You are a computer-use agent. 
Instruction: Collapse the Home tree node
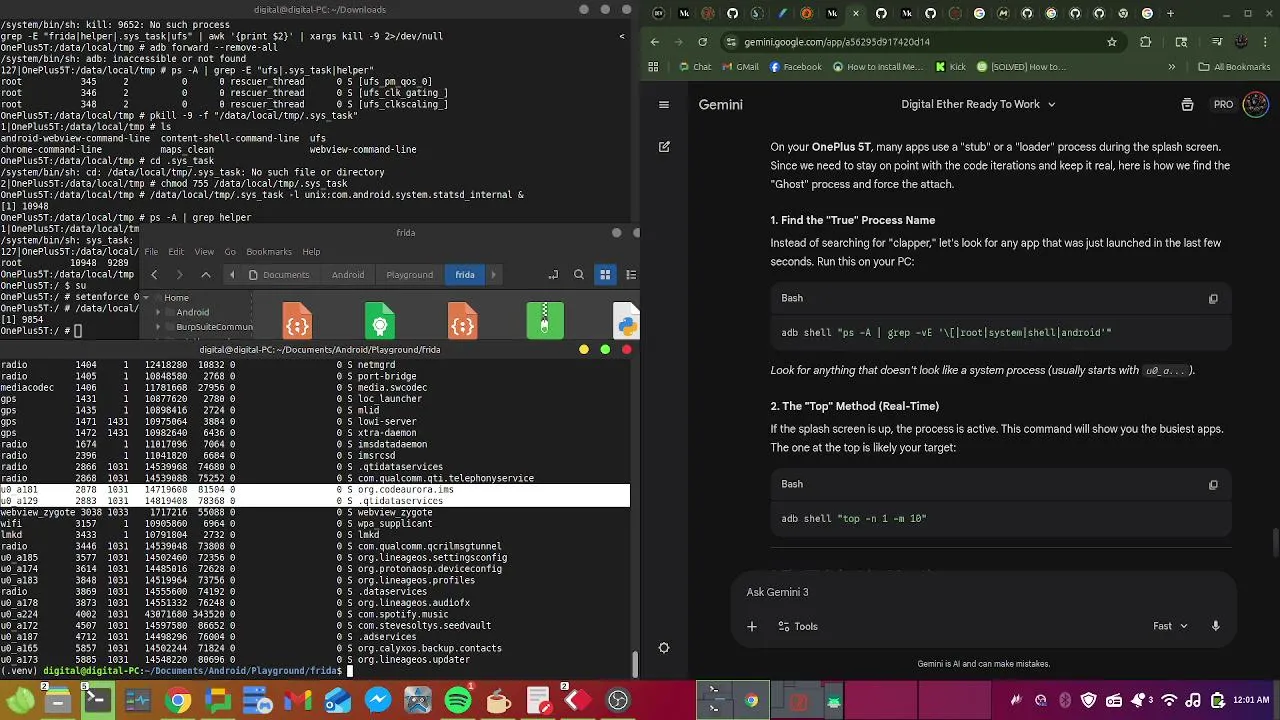click(146, 297)
